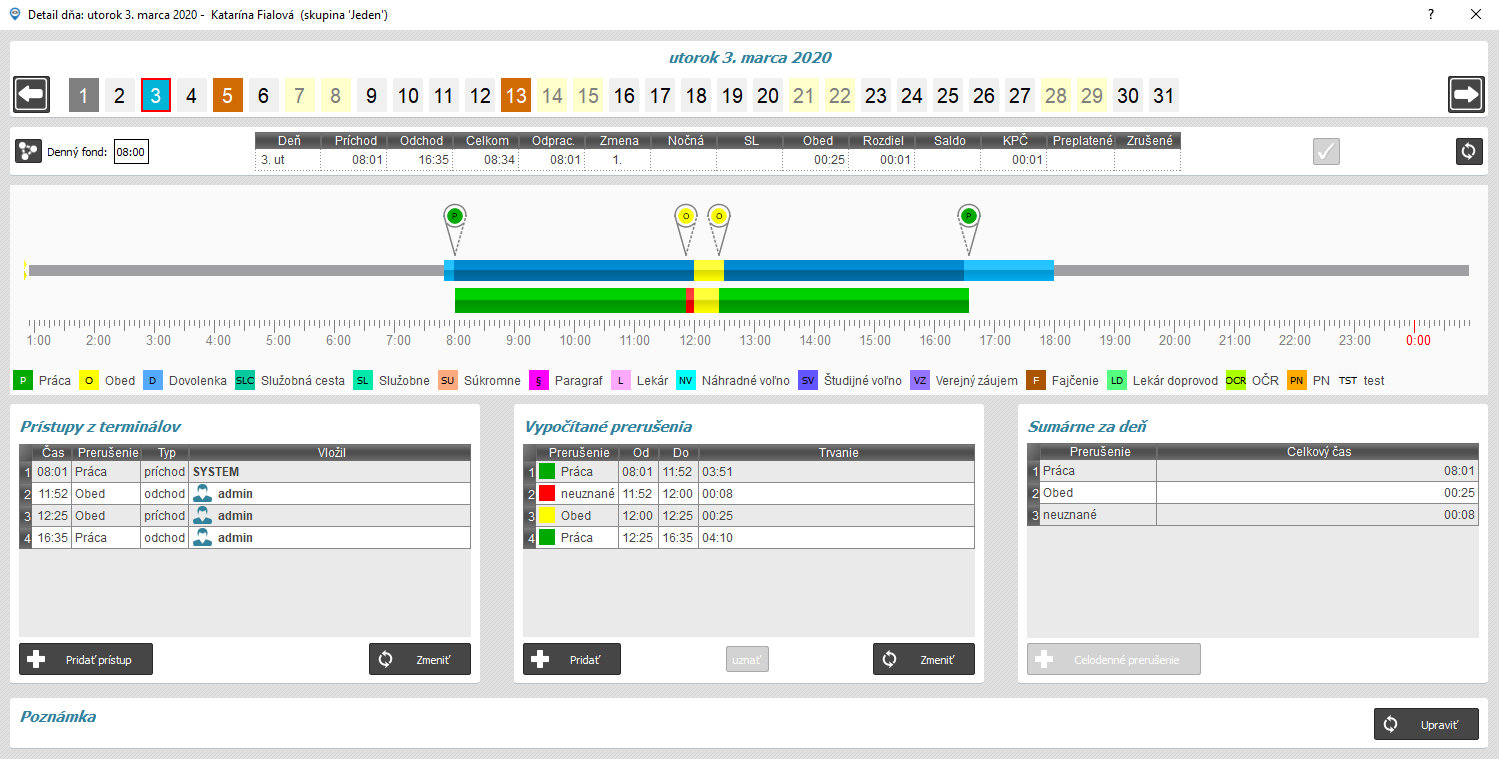1499x759 pixels.
Task: Select day 31 in the calendar strip
Action: pyautogui.click(x=1164, y=95)
